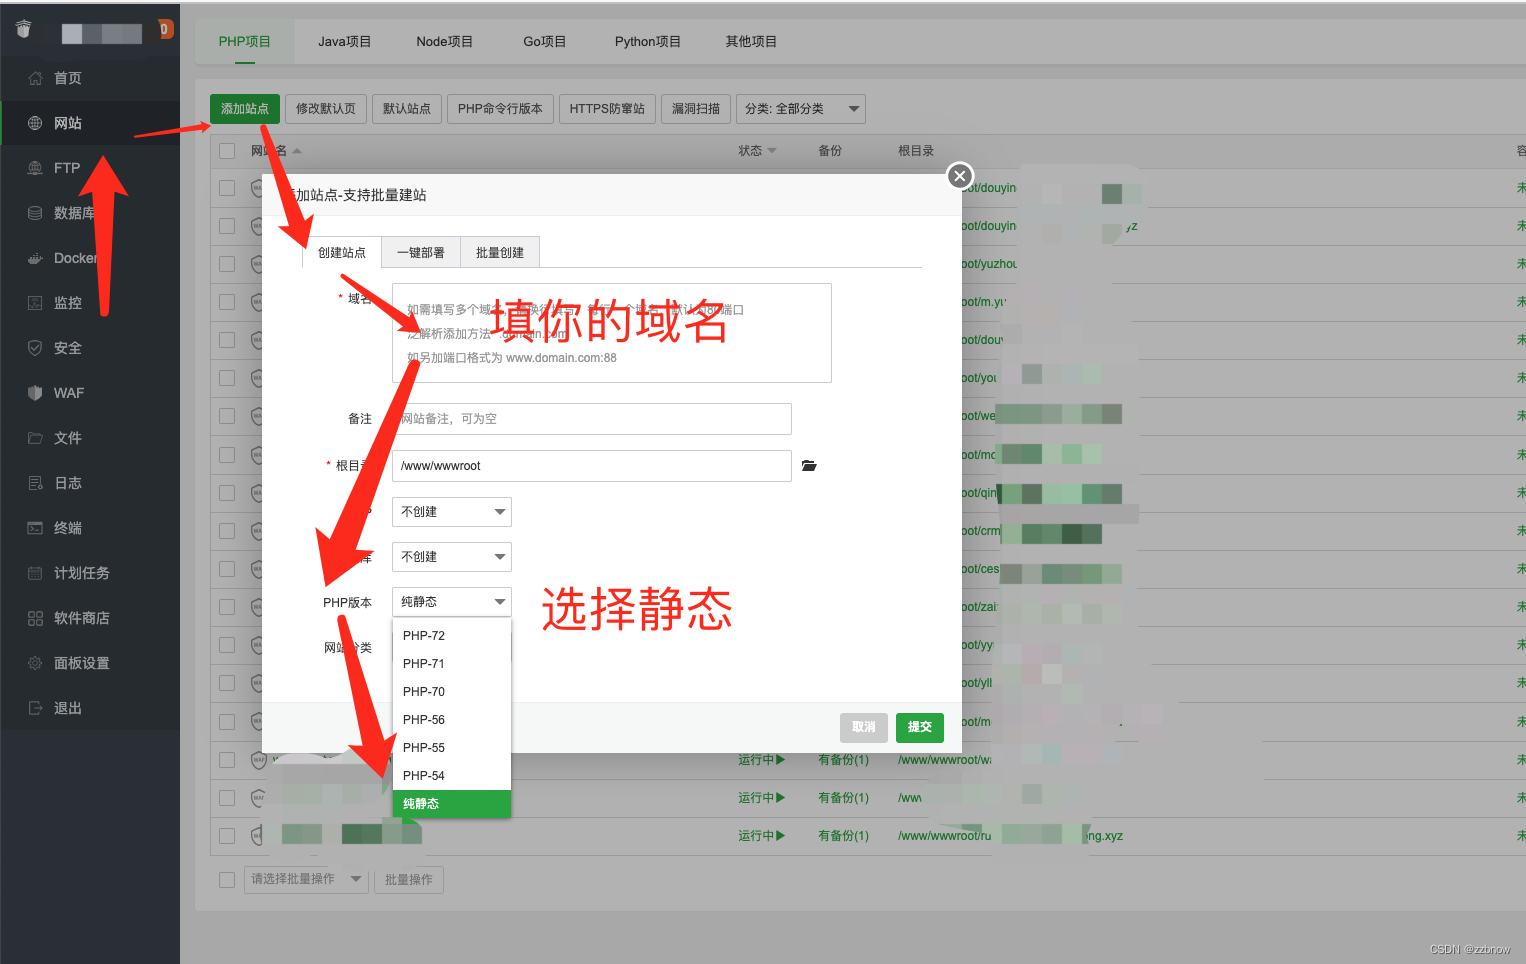This screenshot has width=1526, height=964.
Task: Tick the select-all checkbox in table header
Action: point(227,151)
